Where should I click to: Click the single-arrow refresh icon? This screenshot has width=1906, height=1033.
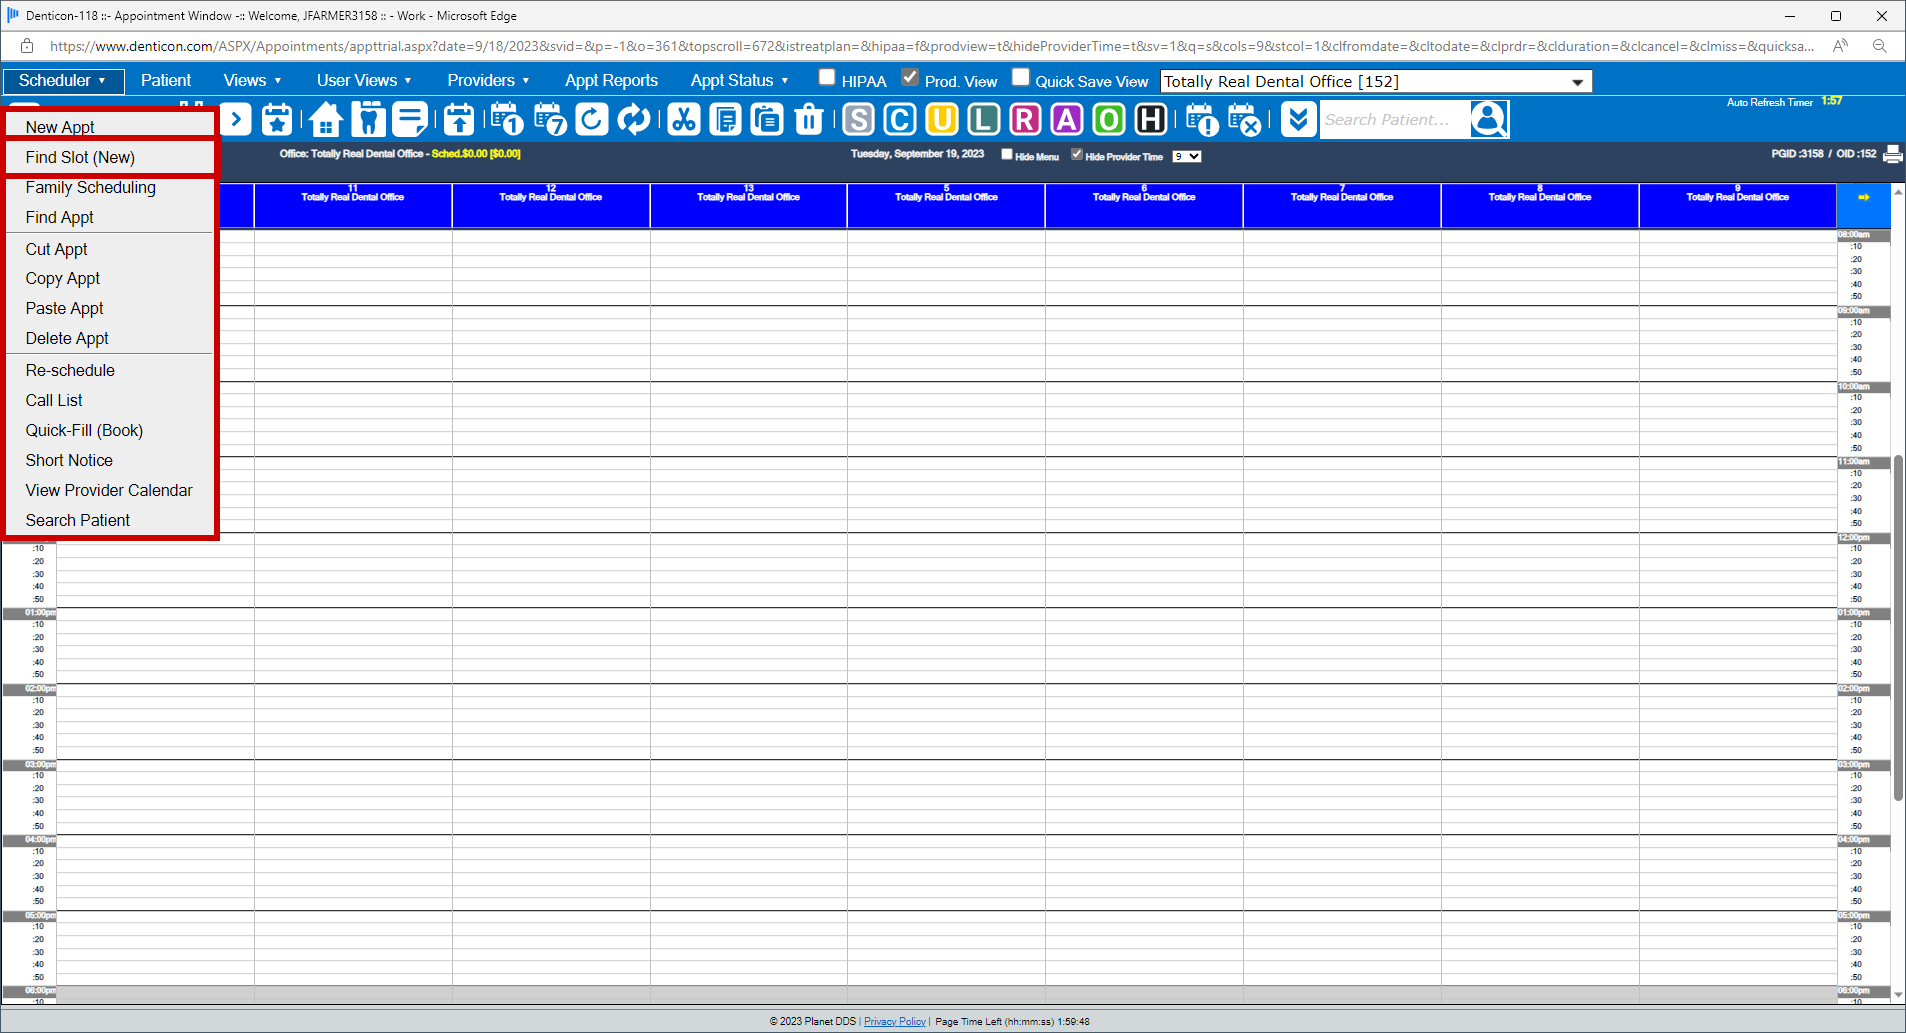(x=592, y=119)
